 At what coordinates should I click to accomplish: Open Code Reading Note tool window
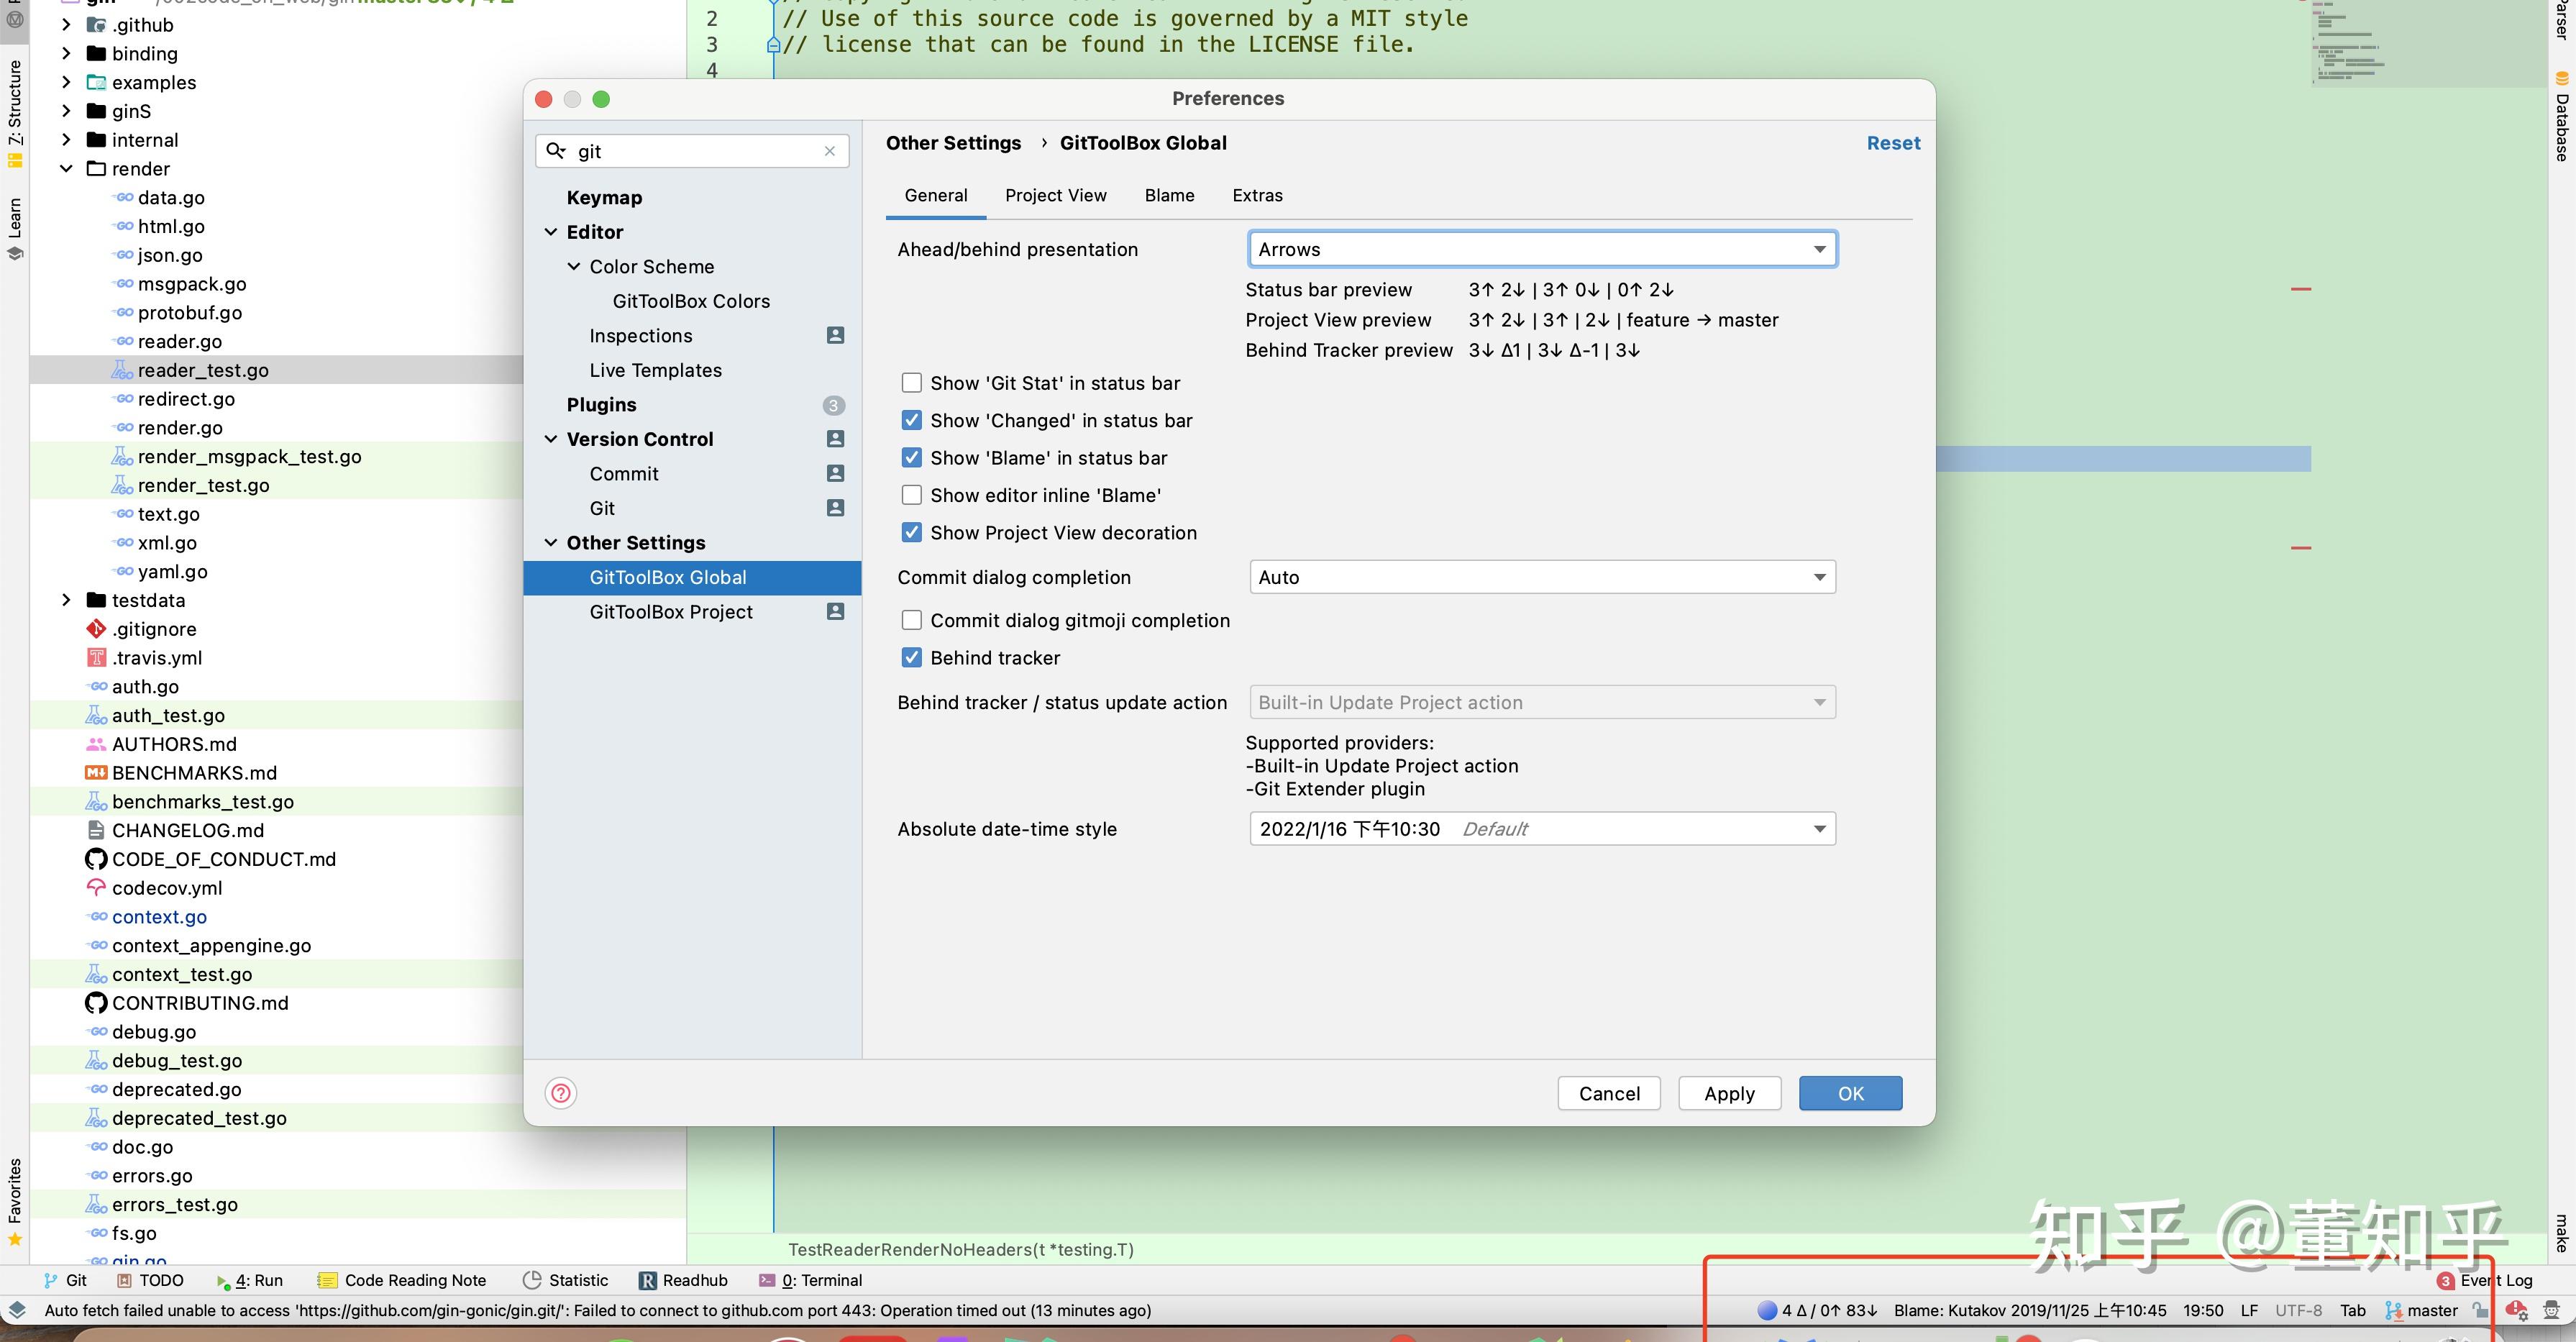(402, 1280)
